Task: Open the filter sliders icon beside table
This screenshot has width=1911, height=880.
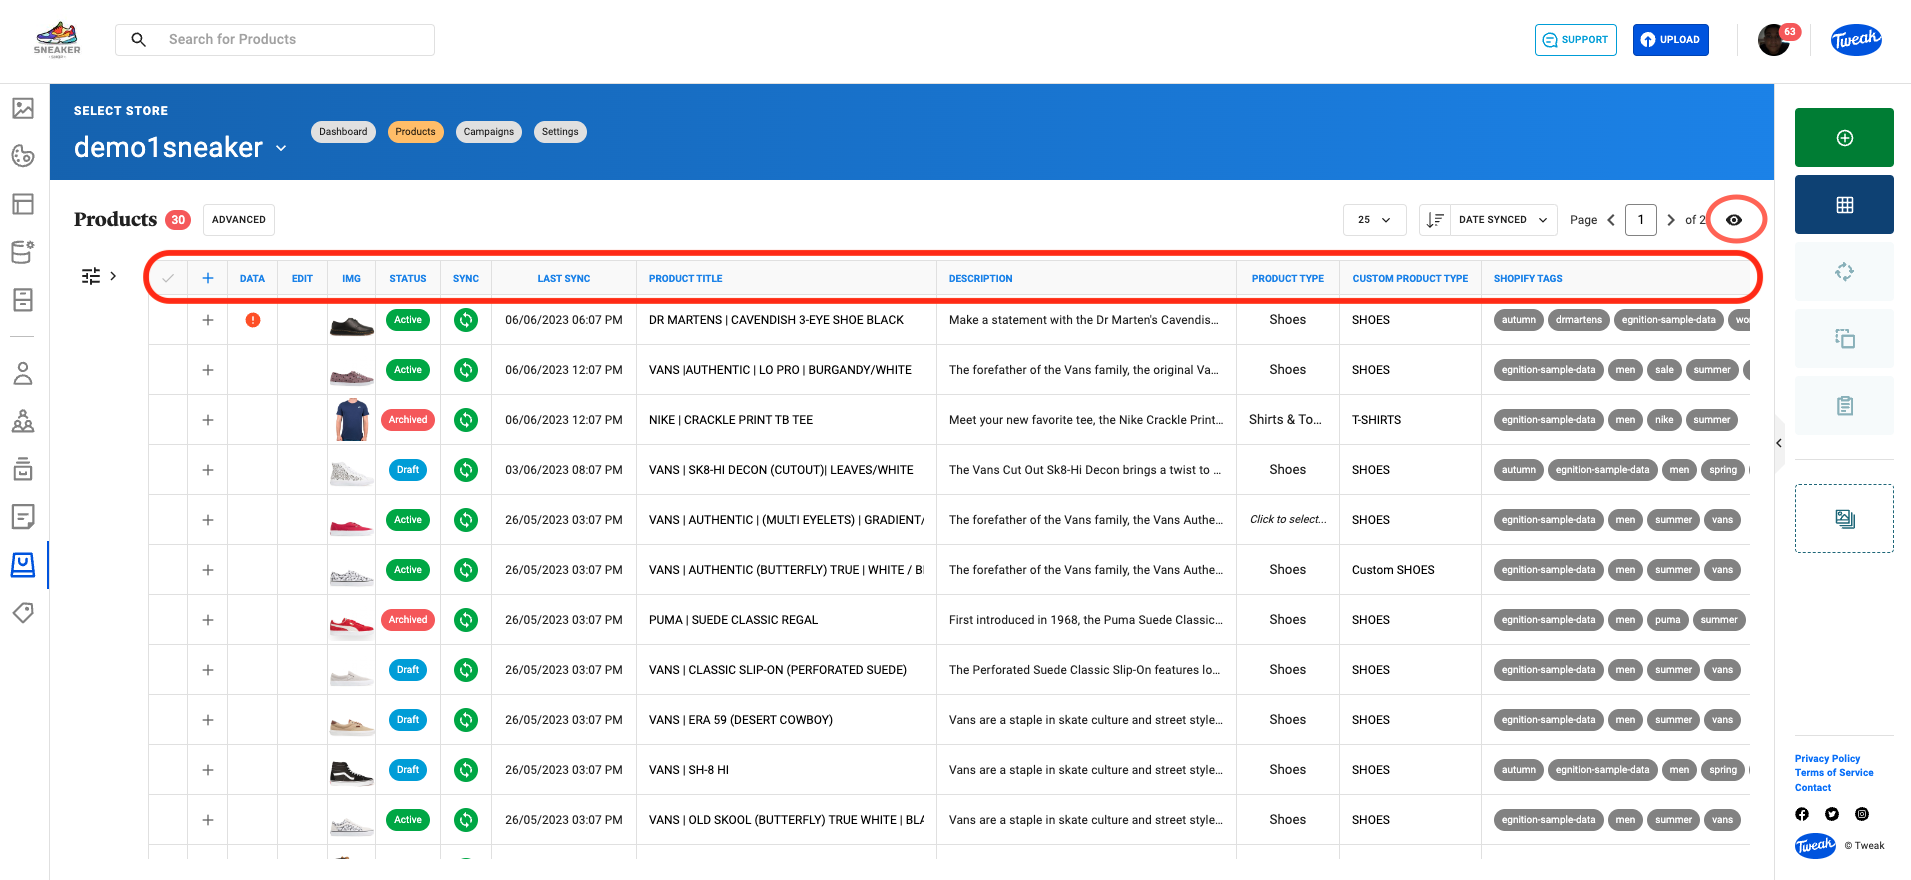Action: pos(91,276)
